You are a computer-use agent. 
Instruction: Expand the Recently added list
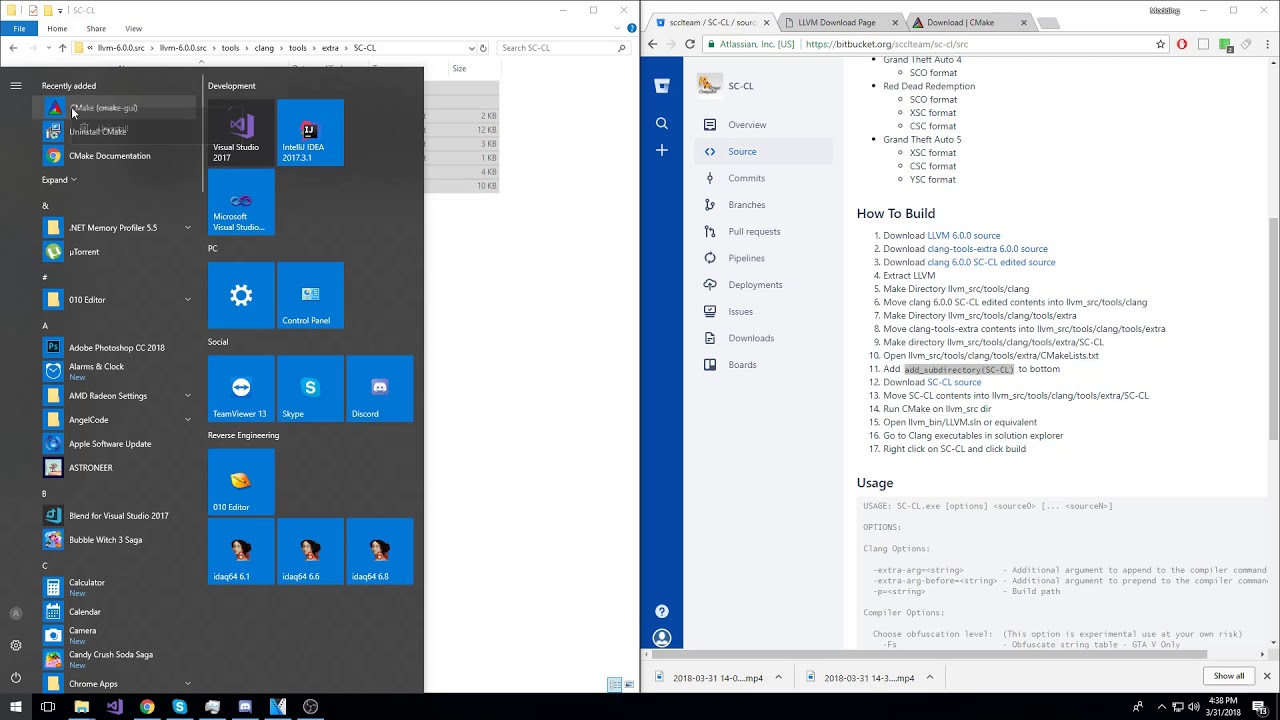(59, 180)
